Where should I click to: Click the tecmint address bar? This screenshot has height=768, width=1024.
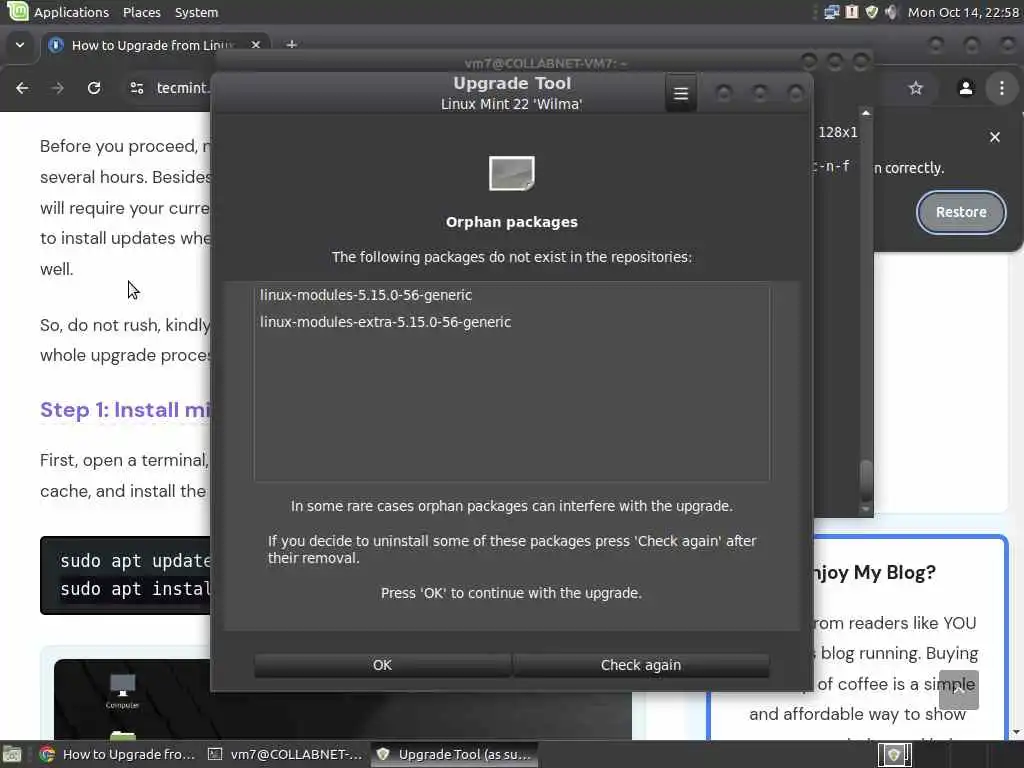[182, 88]
